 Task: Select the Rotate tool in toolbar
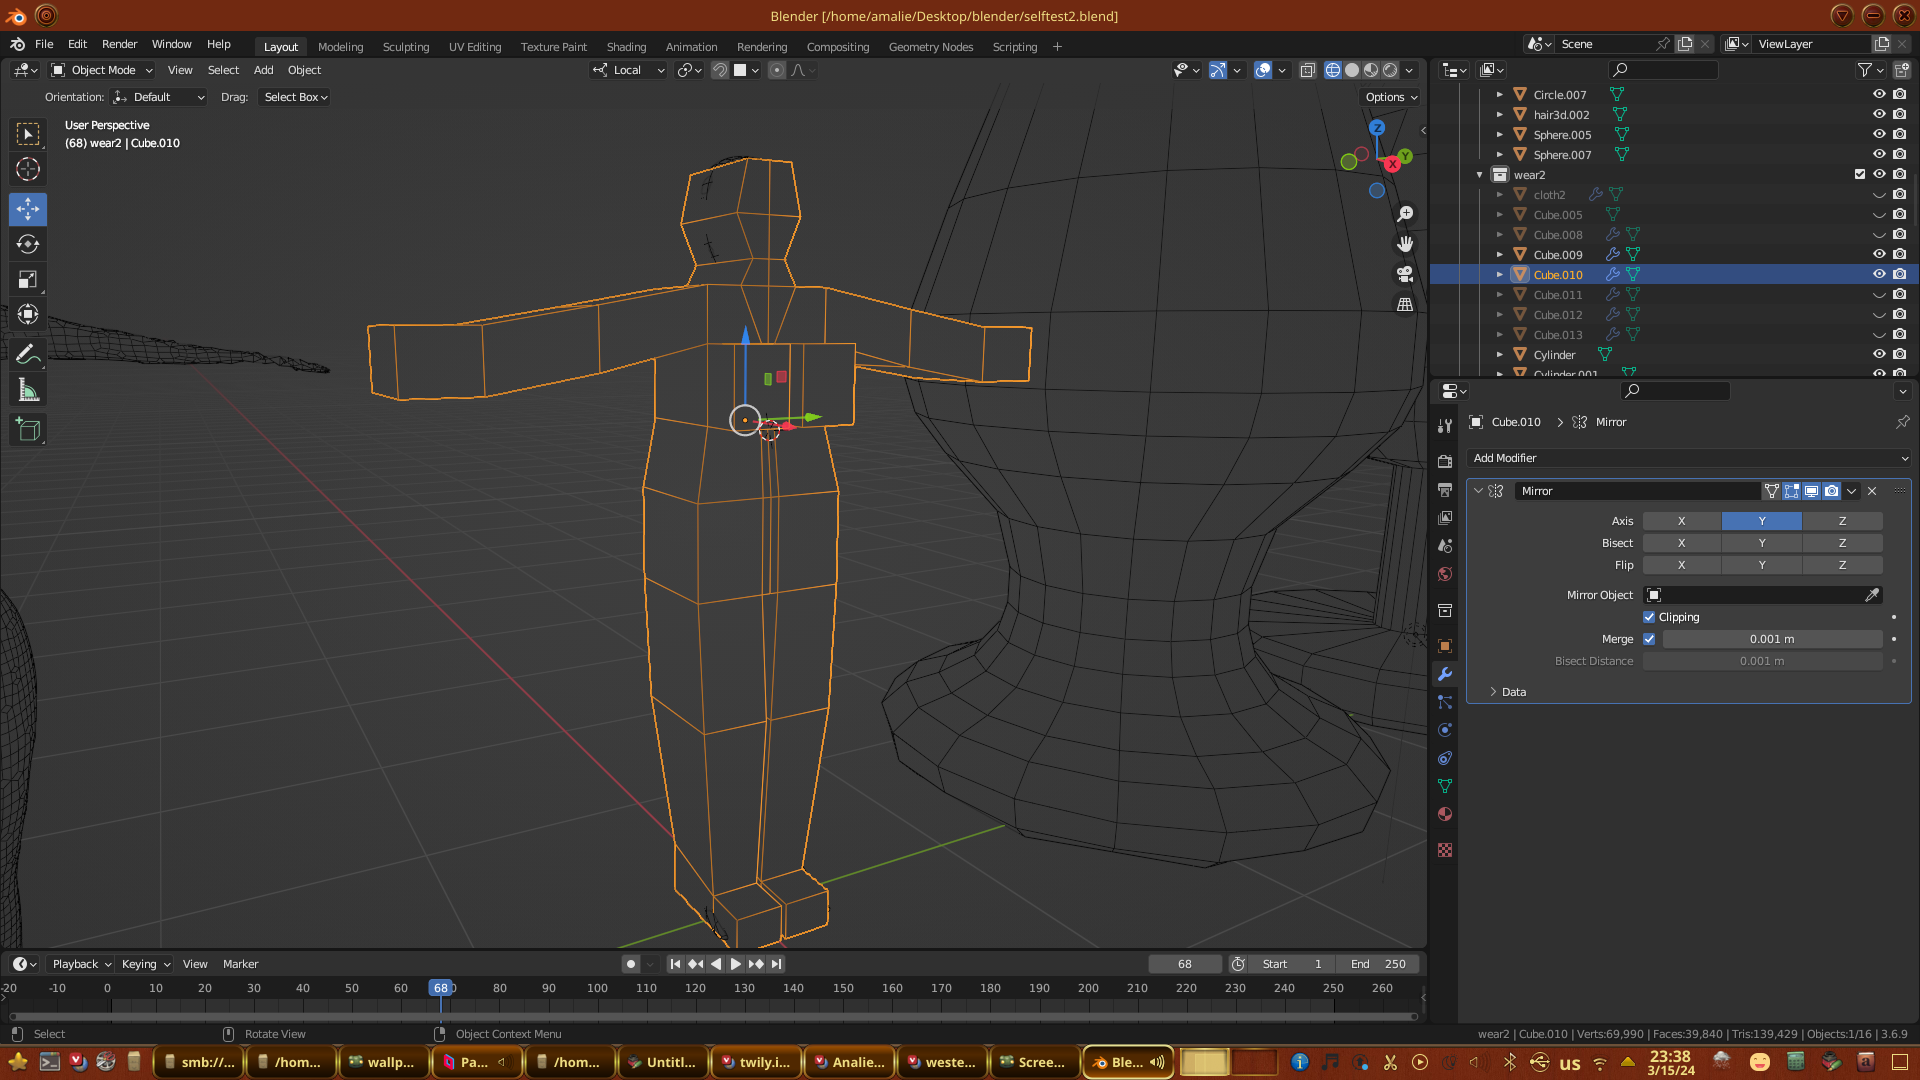[28, 245]
